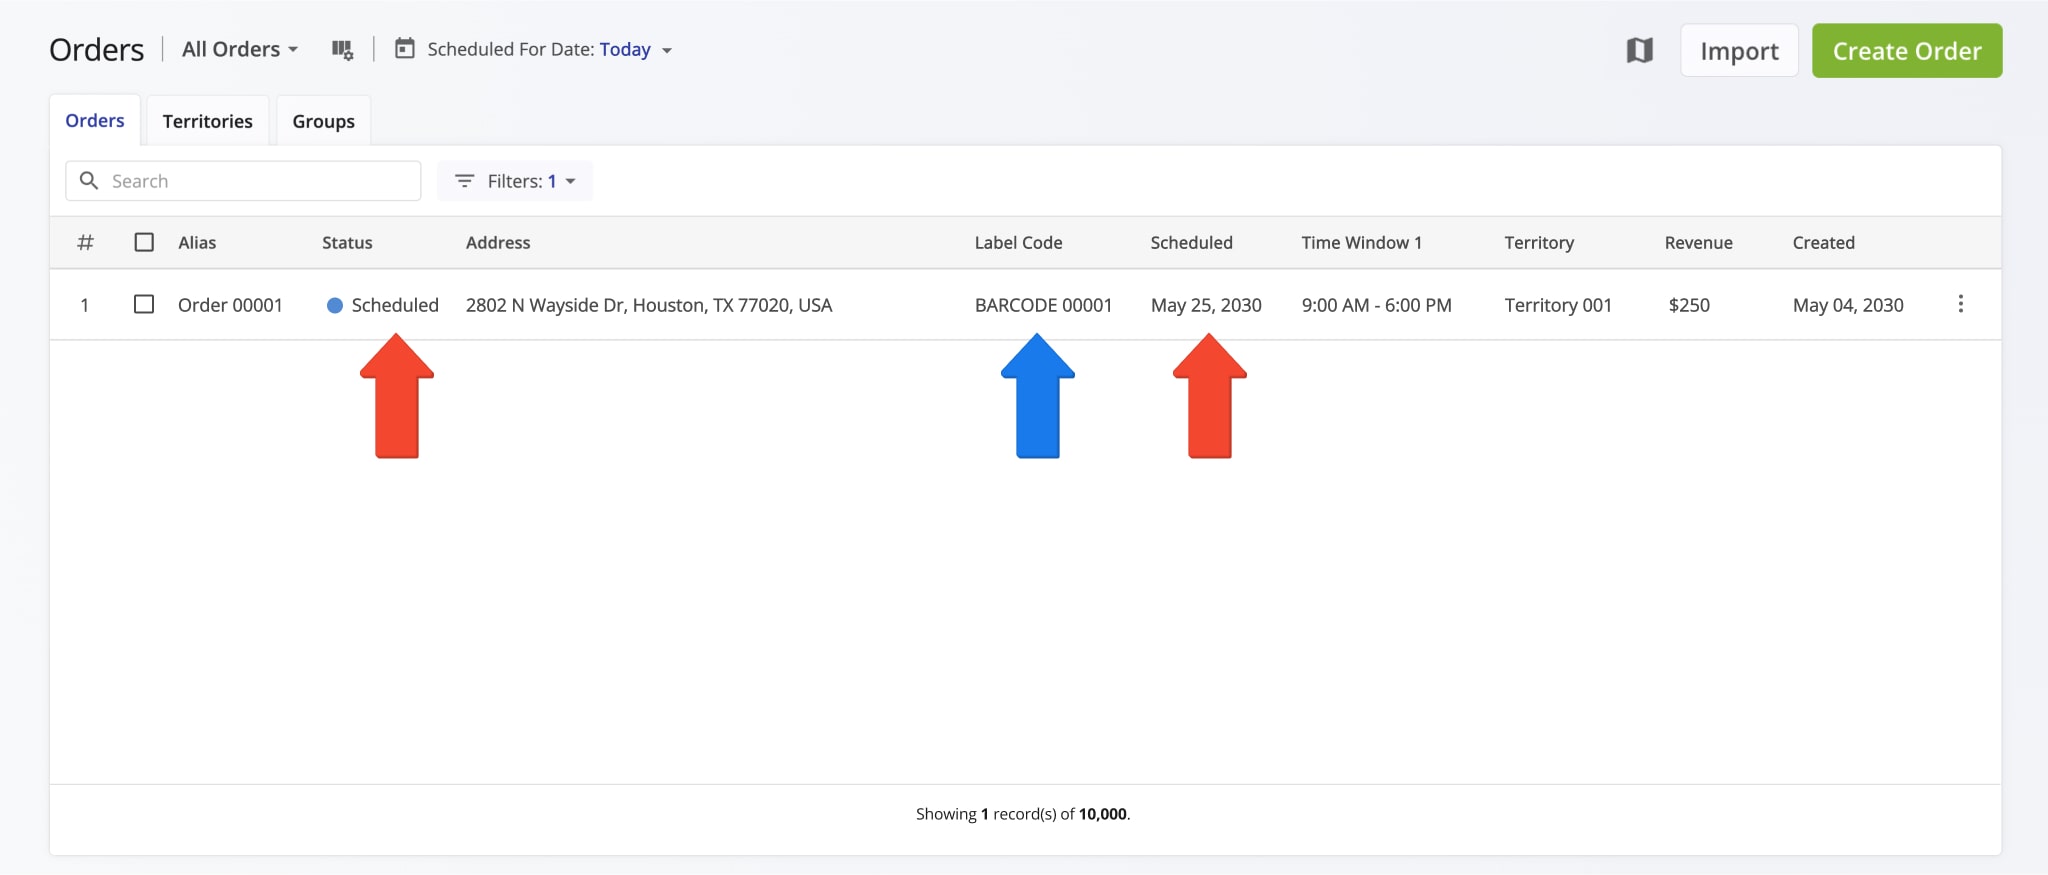The width and height of the screenshot is (2048, 875).
Task: Sort by the Scheduled column header
Action: 1191,242
